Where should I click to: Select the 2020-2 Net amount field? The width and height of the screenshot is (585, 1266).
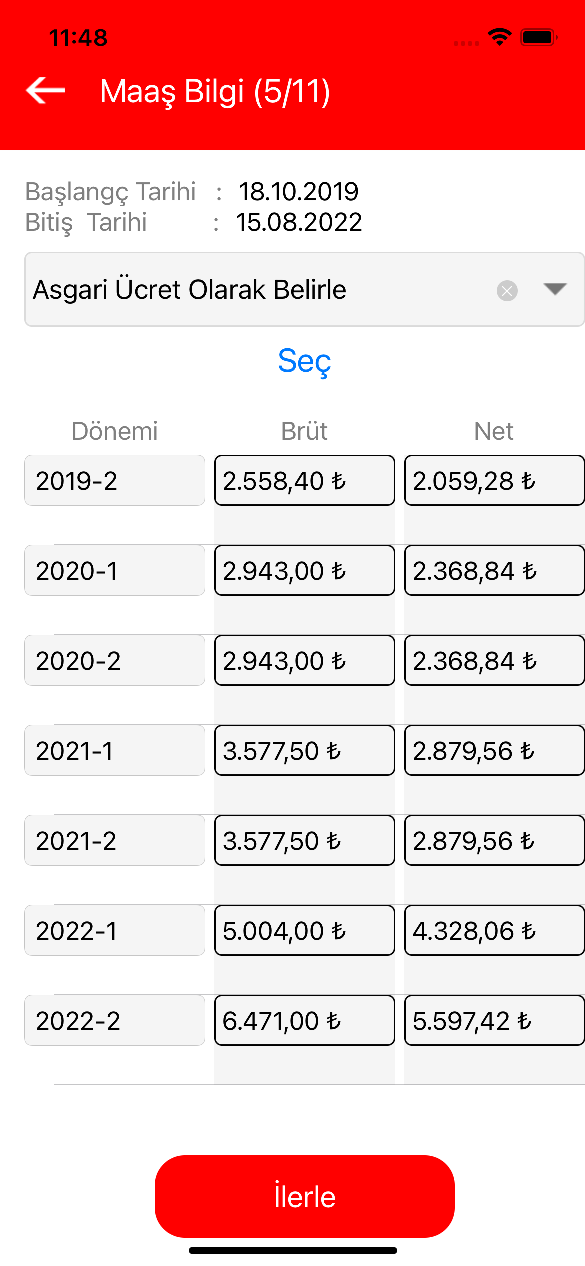(x=494, y=661)
